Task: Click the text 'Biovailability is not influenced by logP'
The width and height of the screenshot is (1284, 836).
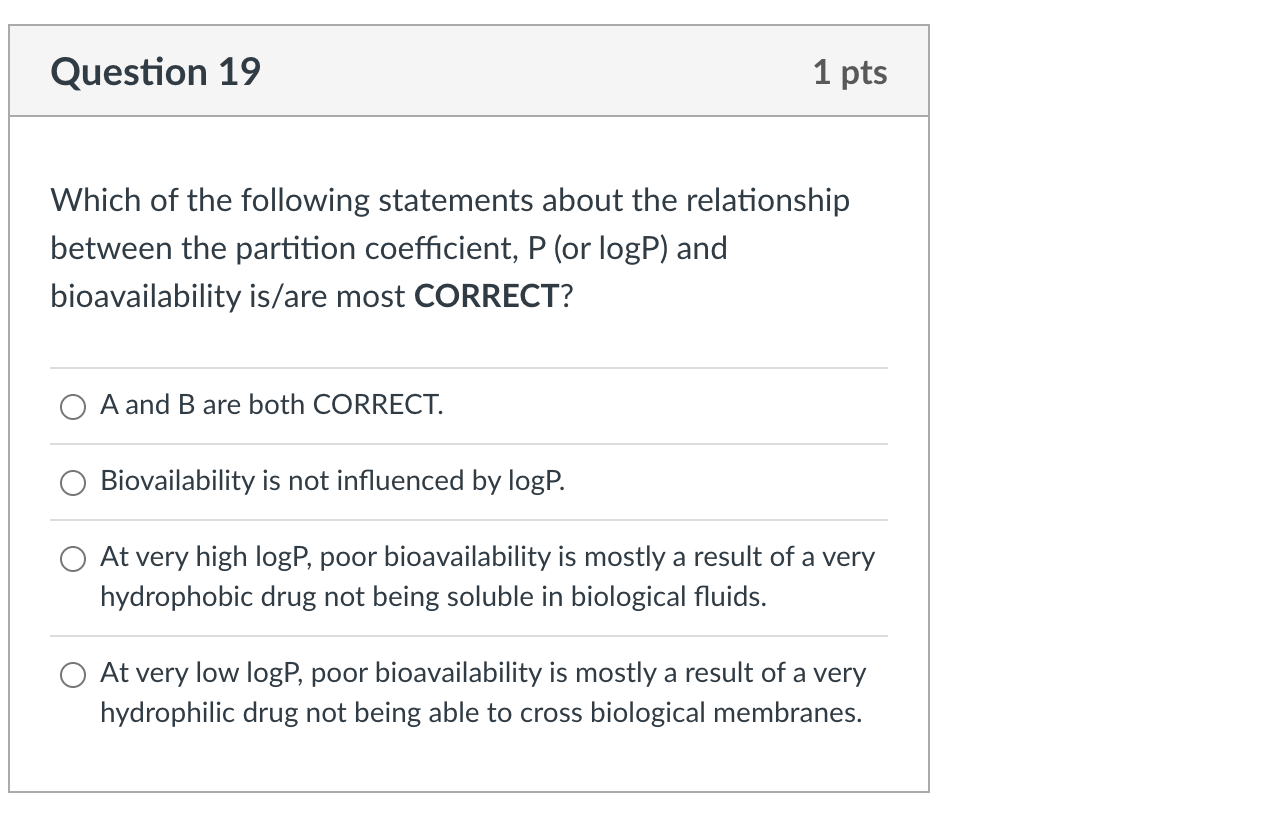Action: pos(332,481)
